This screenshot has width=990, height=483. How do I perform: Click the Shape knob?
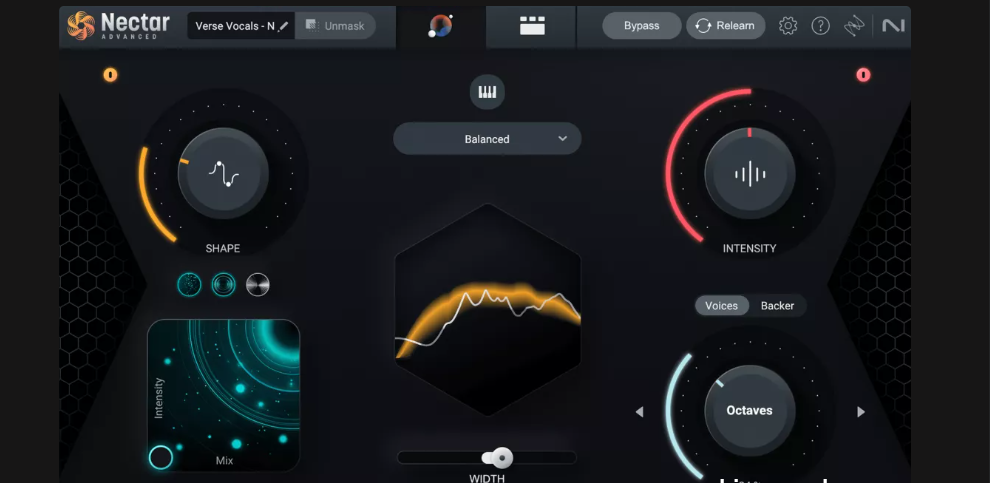[x=223, y=174]
